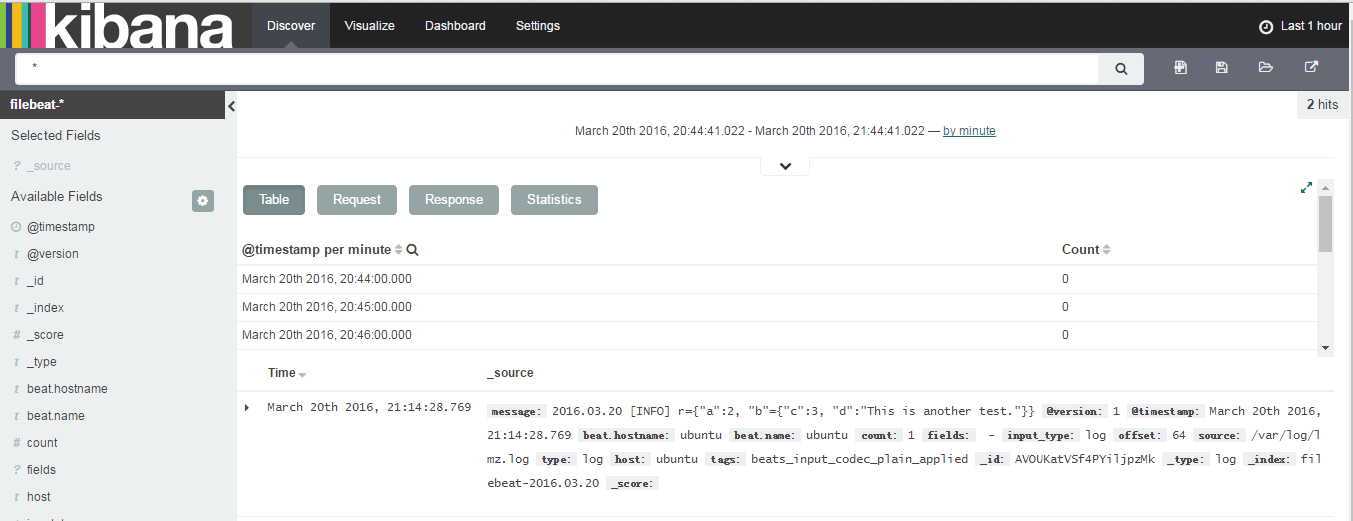Image resolution: width=1353 pixels, height=521 pixels.
Task: Sort the Time column arrow
Action: coord(302,374)
